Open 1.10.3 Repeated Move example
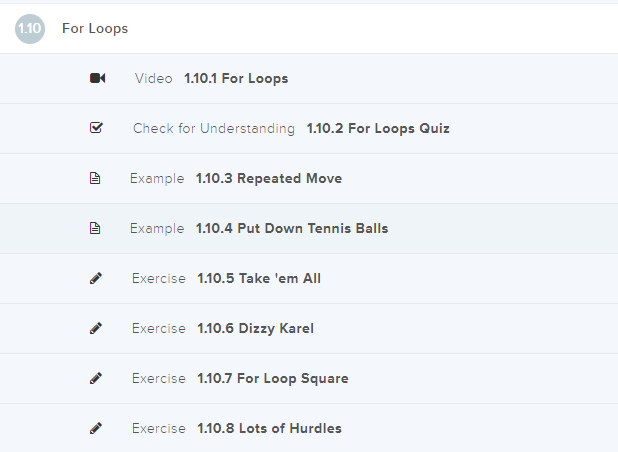This screenshot has width=618, height=452. [x=269, y=178]
